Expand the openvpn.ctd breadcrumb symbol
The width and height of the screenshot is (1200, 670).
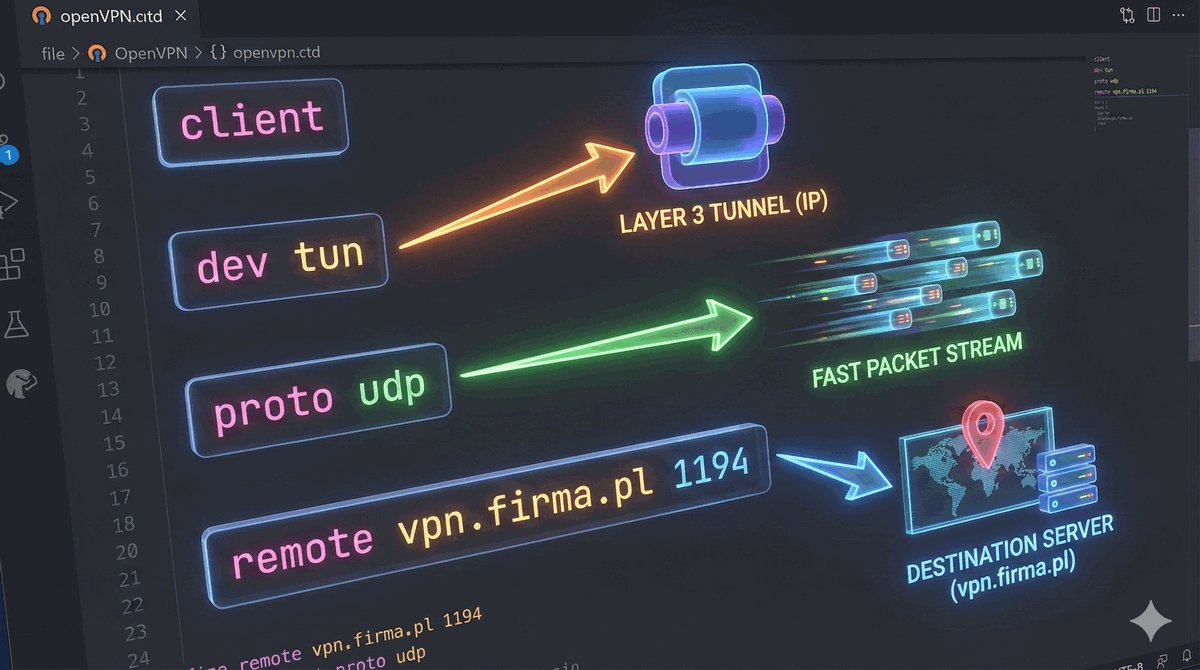(276, 52)
